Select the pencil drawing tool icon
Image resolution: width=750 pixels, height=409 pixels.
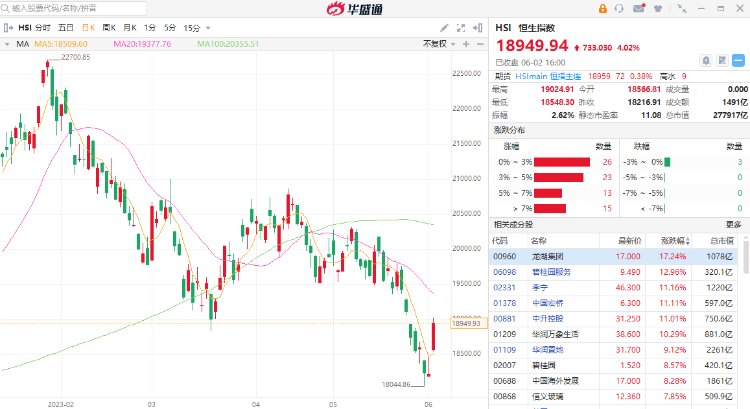(444, 28)
